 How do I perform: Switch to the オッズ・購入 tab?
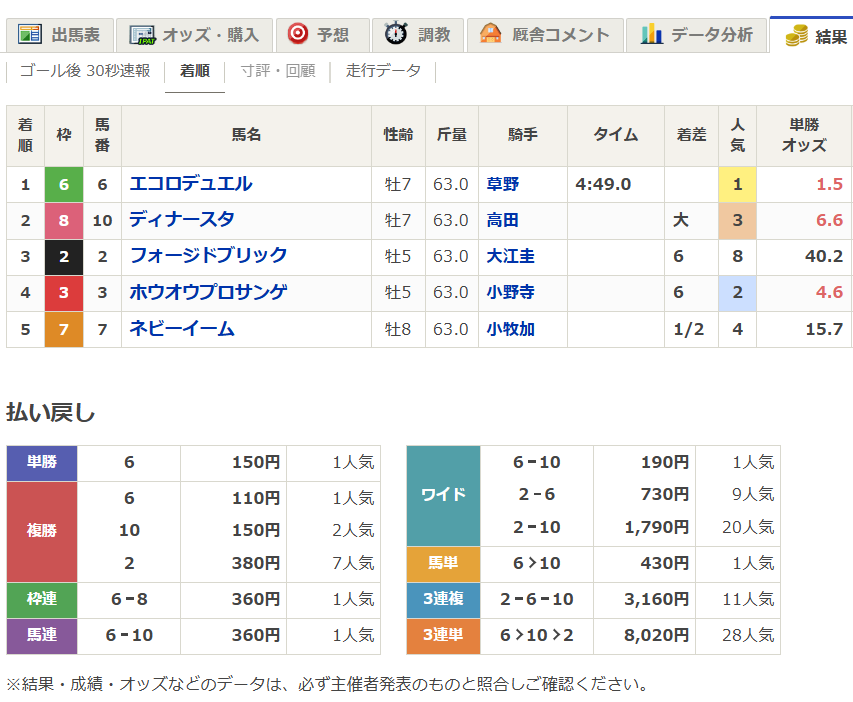pos(194,35)
